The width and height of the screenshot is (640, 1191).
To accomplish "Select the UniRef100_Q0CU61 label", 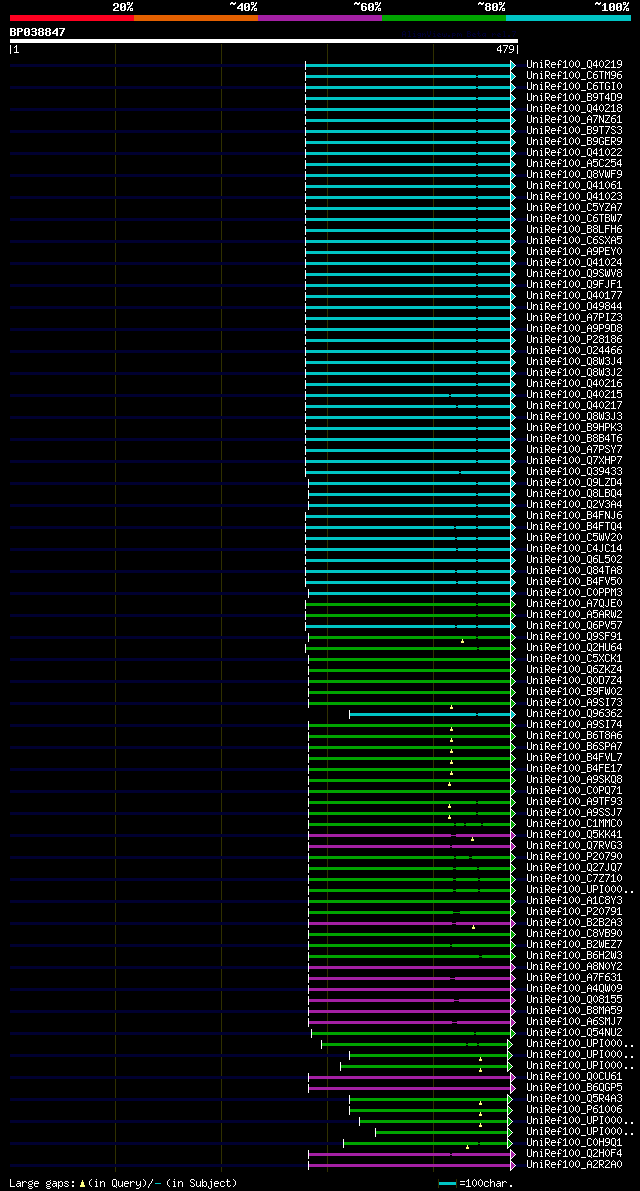I will [x=574, y=1078].
